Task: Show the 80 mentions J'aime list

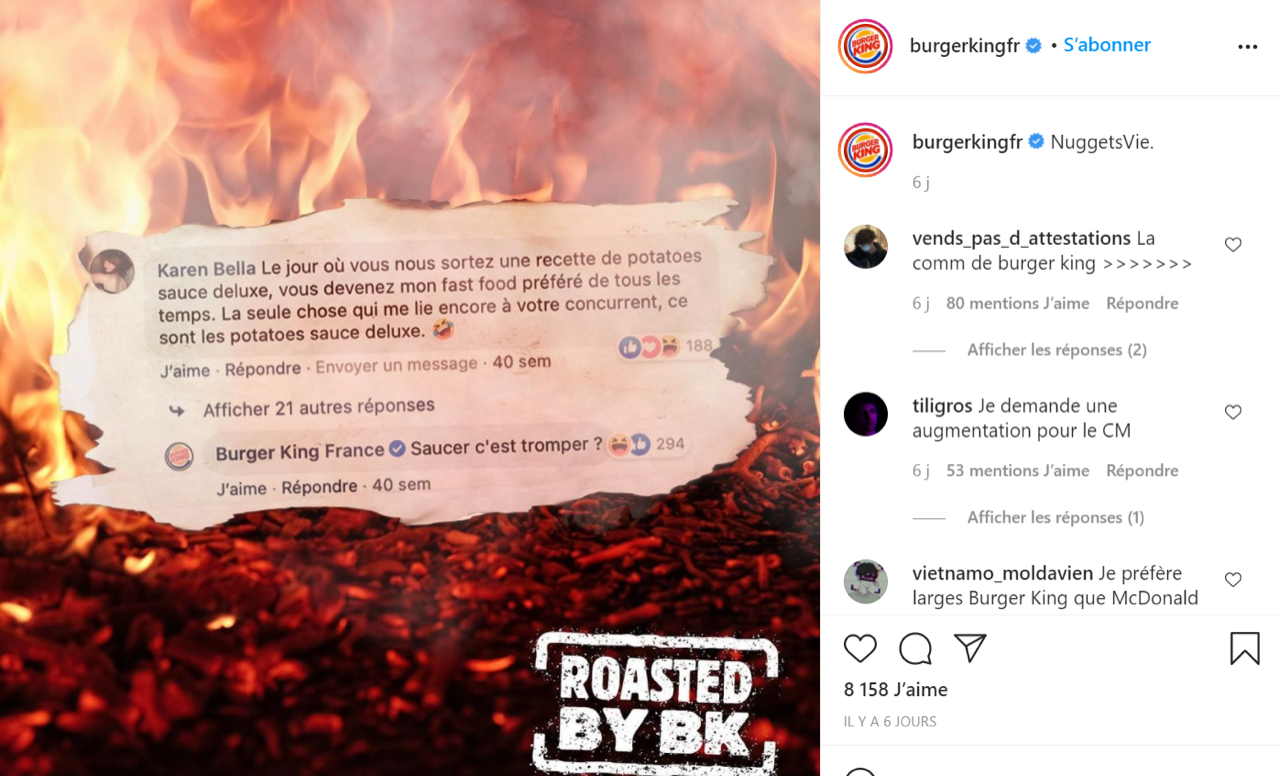Action: (1018, 303)
